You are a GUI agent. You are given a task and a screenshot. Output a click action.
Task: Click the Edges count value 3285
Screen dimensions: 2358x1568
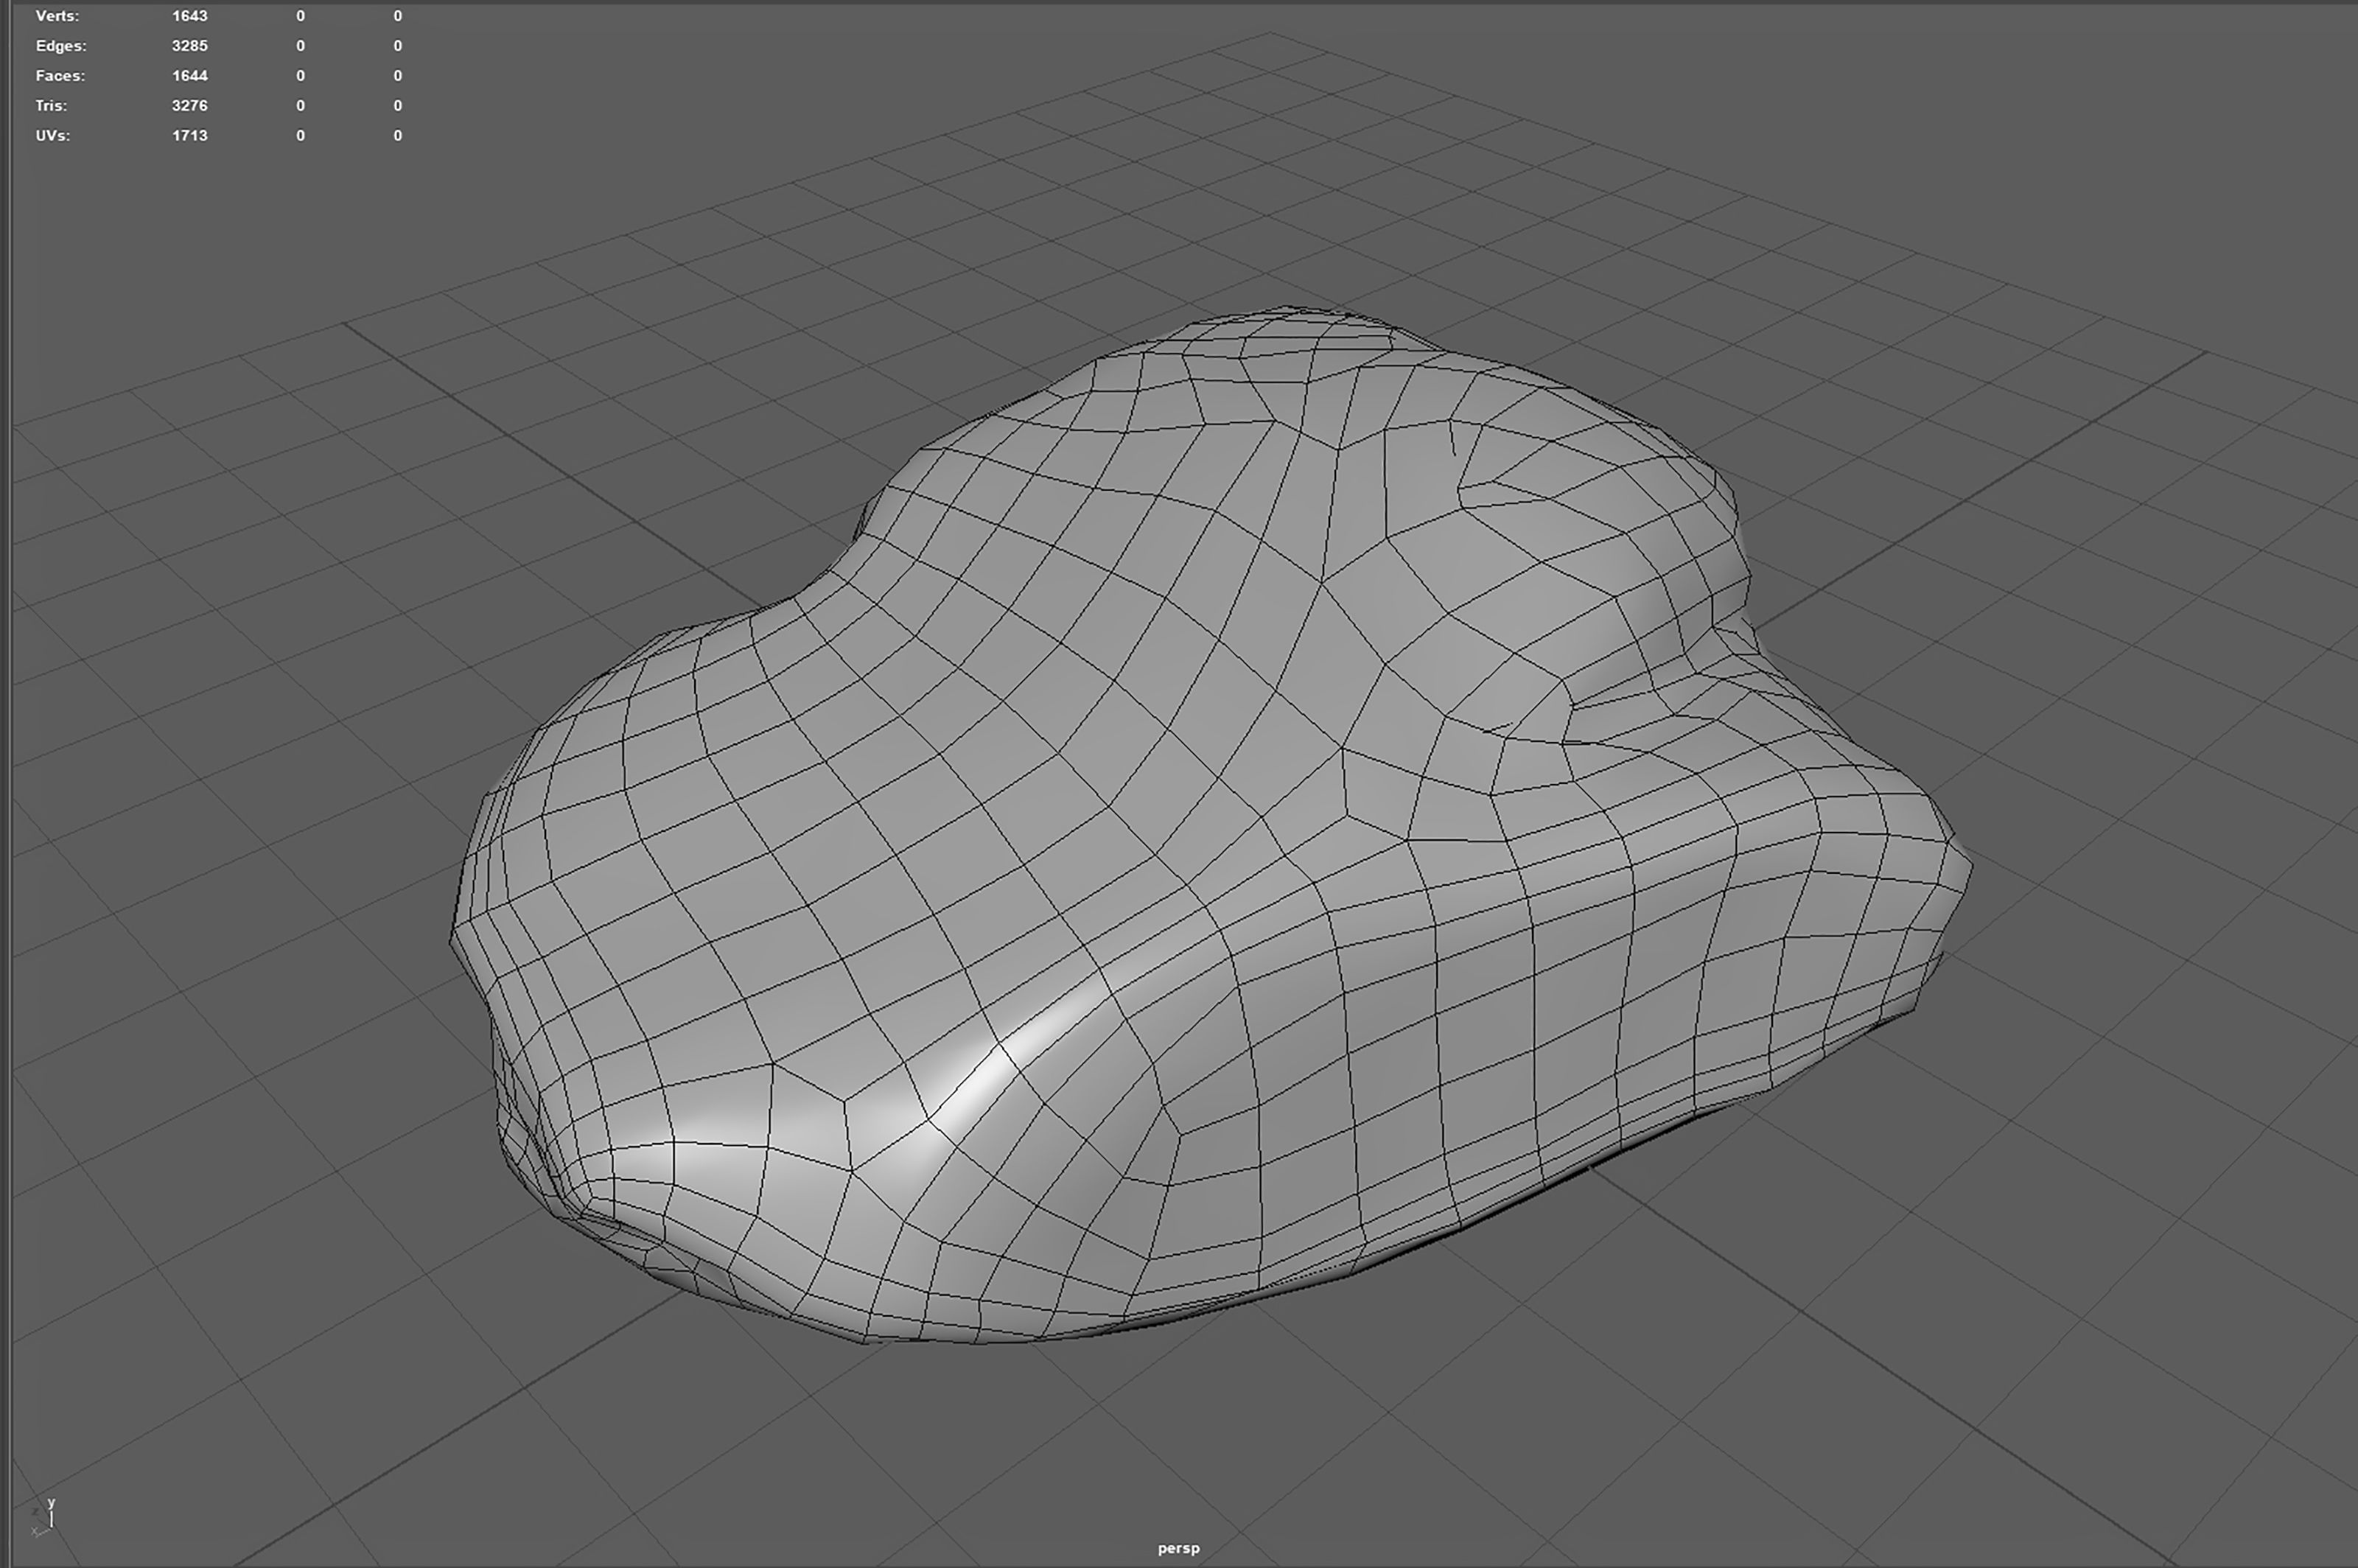tap(190, 46)
